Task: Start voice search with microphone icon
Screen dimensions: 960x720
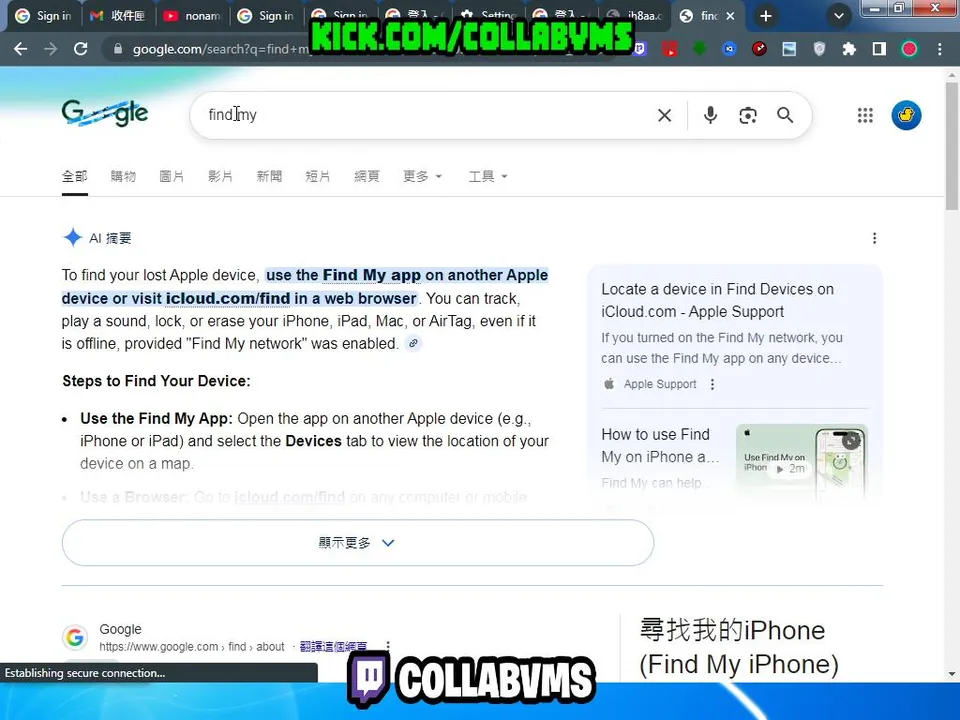Action: pyautogui.click(x=710, y=115)
